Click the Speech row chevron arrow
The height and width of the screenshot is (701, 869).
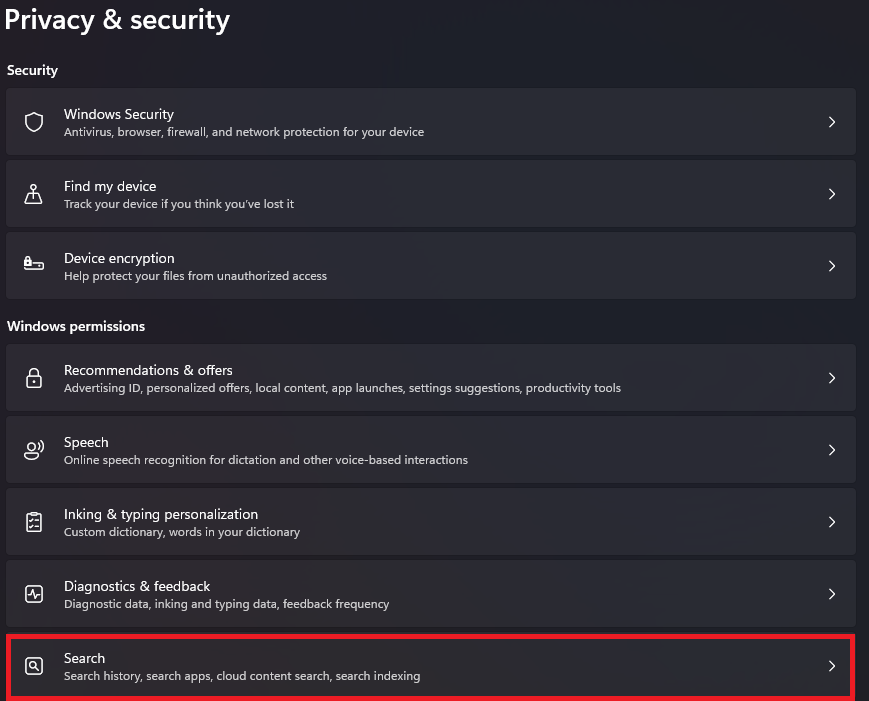[x=832, y=450]
